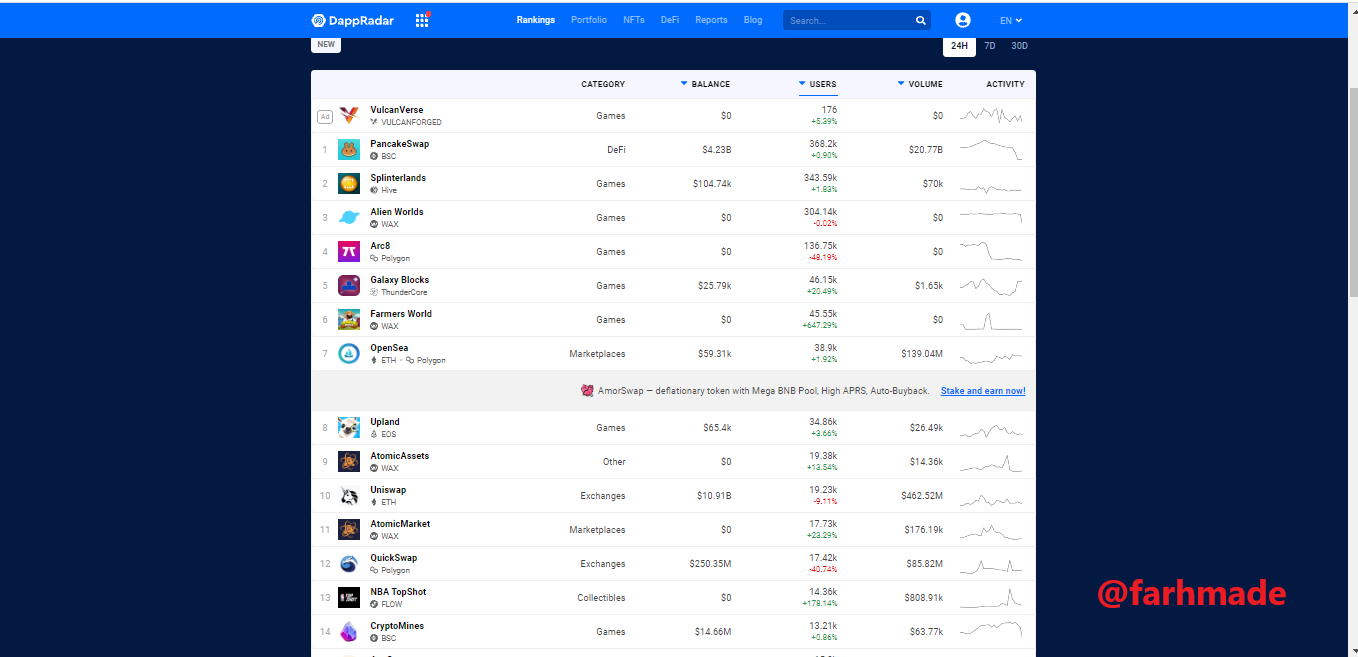Open the NFTs menu item

click(x=634, y=20)
